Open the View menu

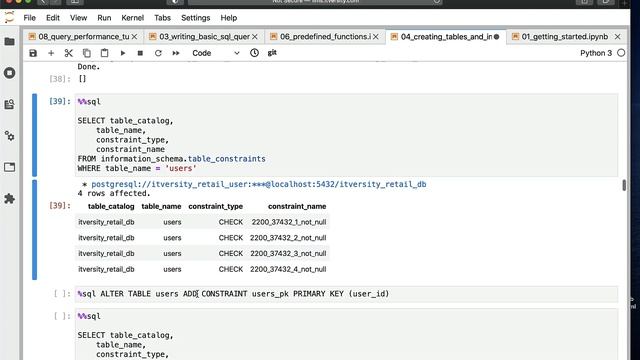(78, 18)
